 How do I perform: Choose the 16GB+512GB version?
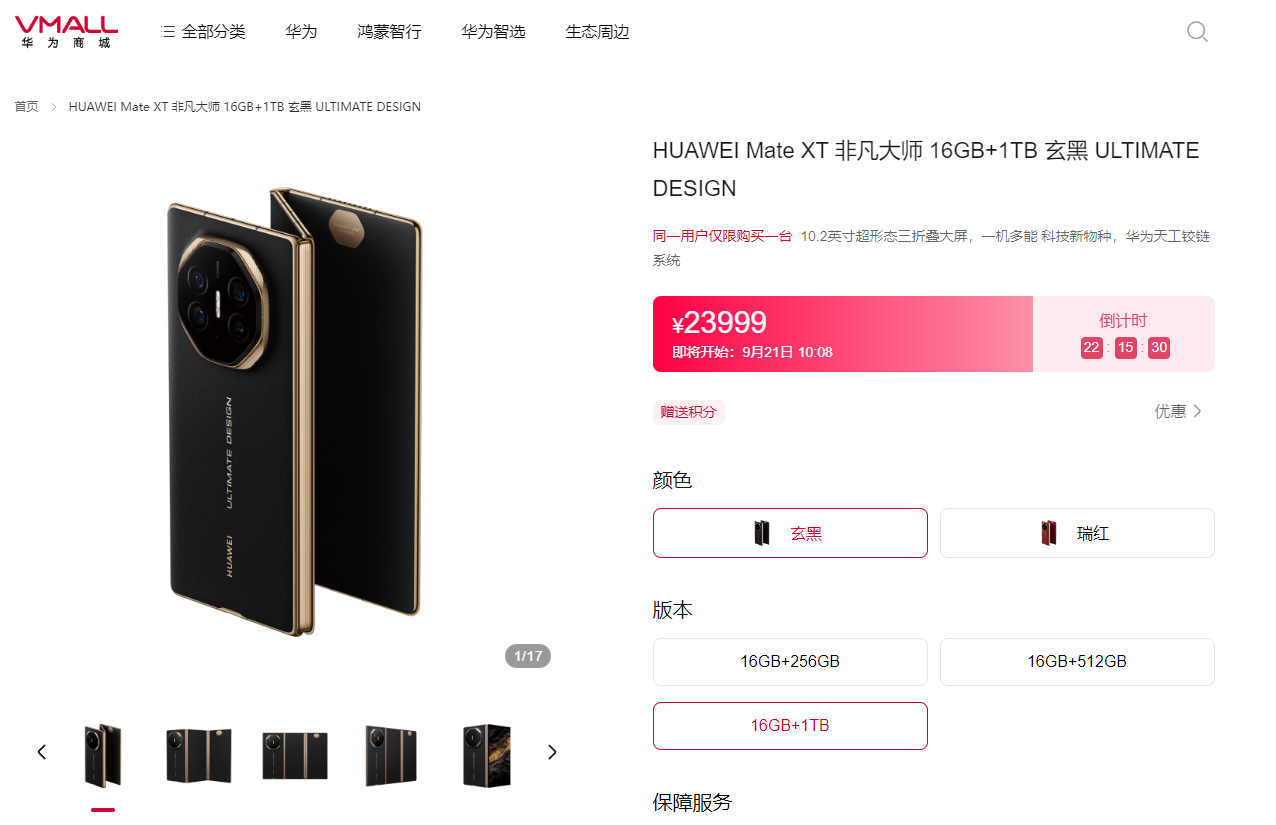pos(1077,662)
